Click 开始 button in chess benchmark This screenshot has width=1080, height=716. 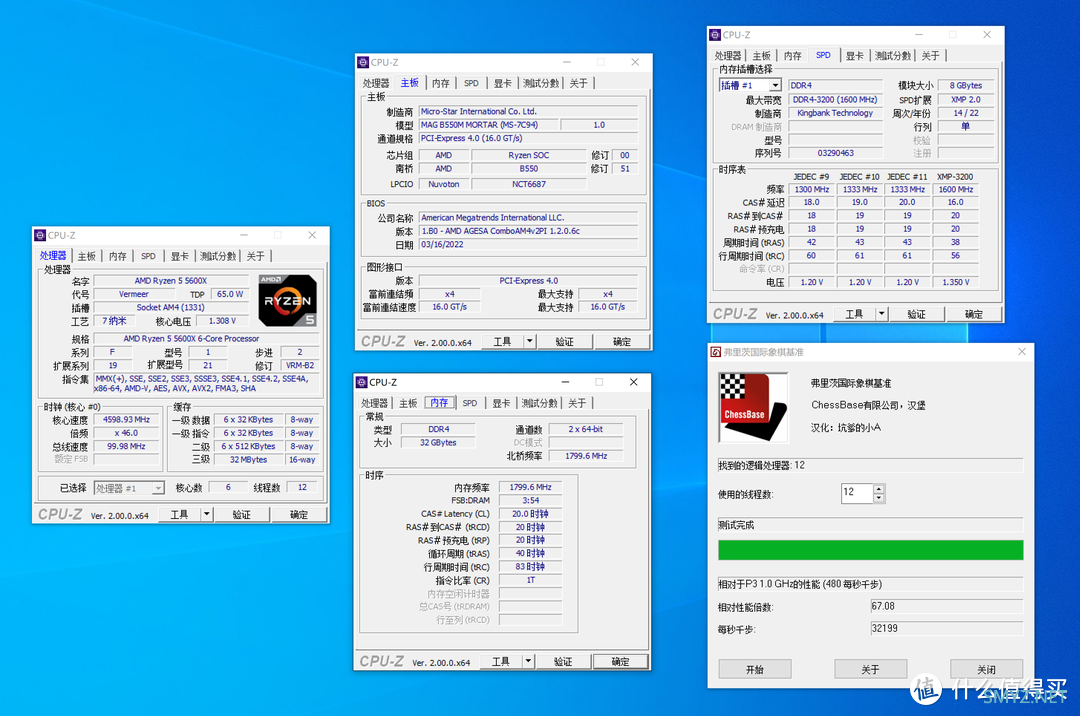click(755, 669)
